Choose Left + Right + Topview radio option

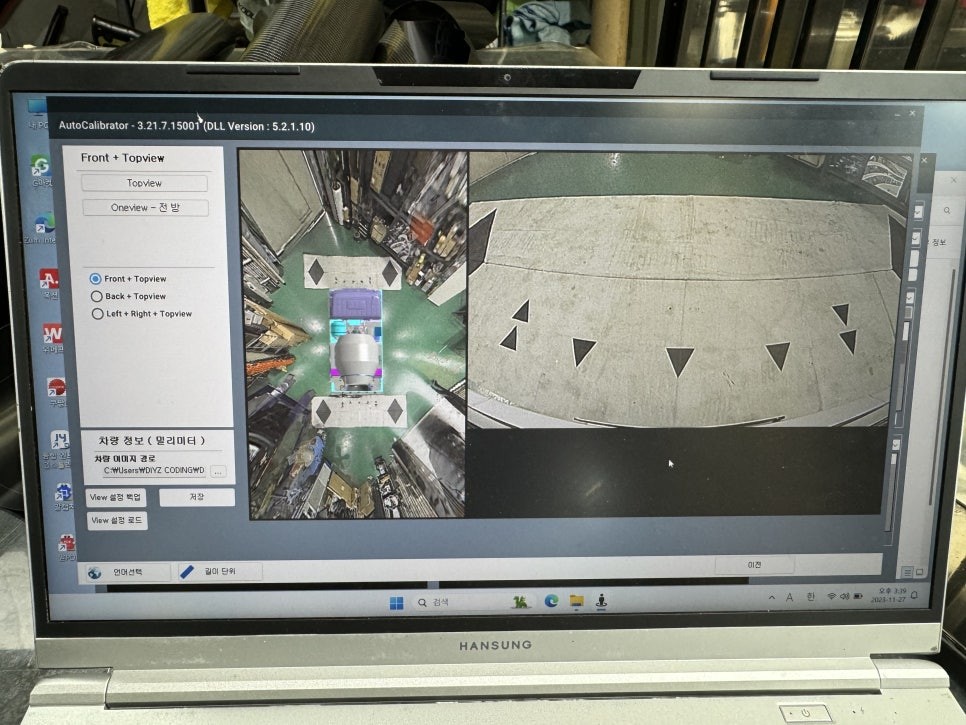coord(96,314)
